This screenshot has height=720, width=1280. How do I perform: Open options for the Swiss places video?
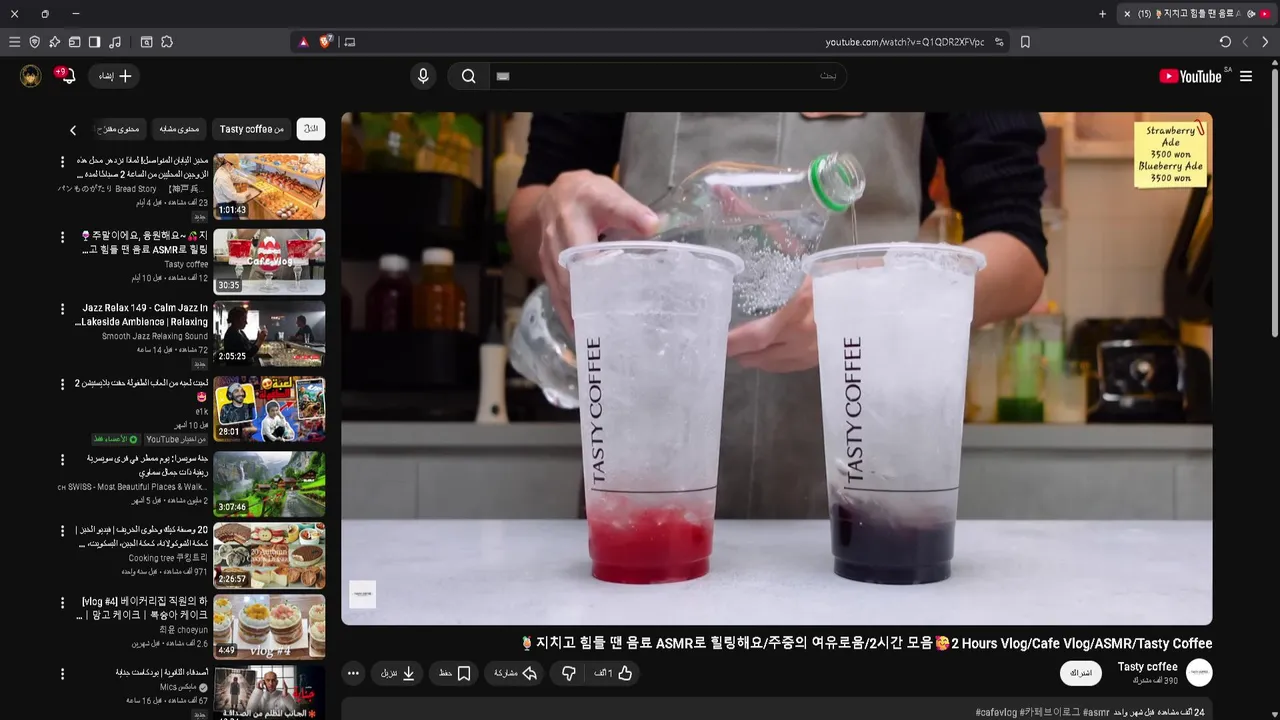point(62,460)
